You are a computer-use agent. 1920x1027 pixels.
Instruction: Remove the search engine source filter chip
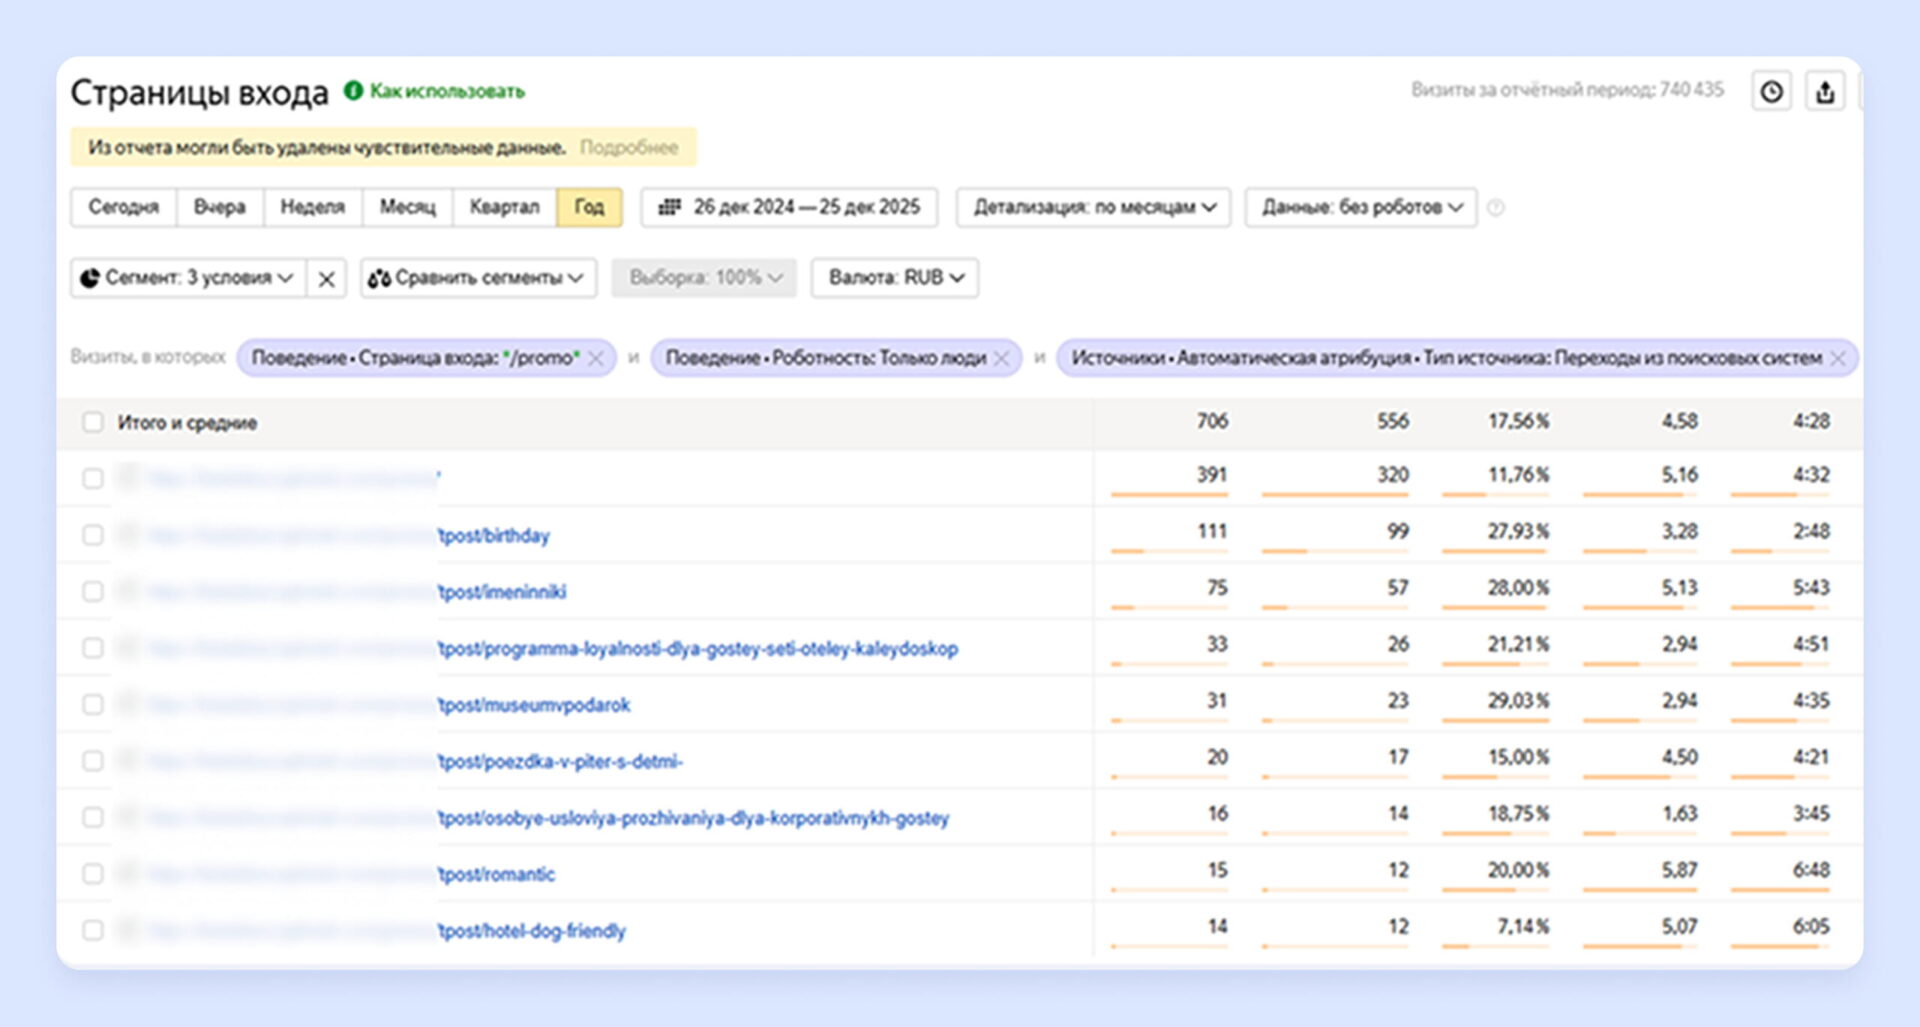(x=1838, y=358)
